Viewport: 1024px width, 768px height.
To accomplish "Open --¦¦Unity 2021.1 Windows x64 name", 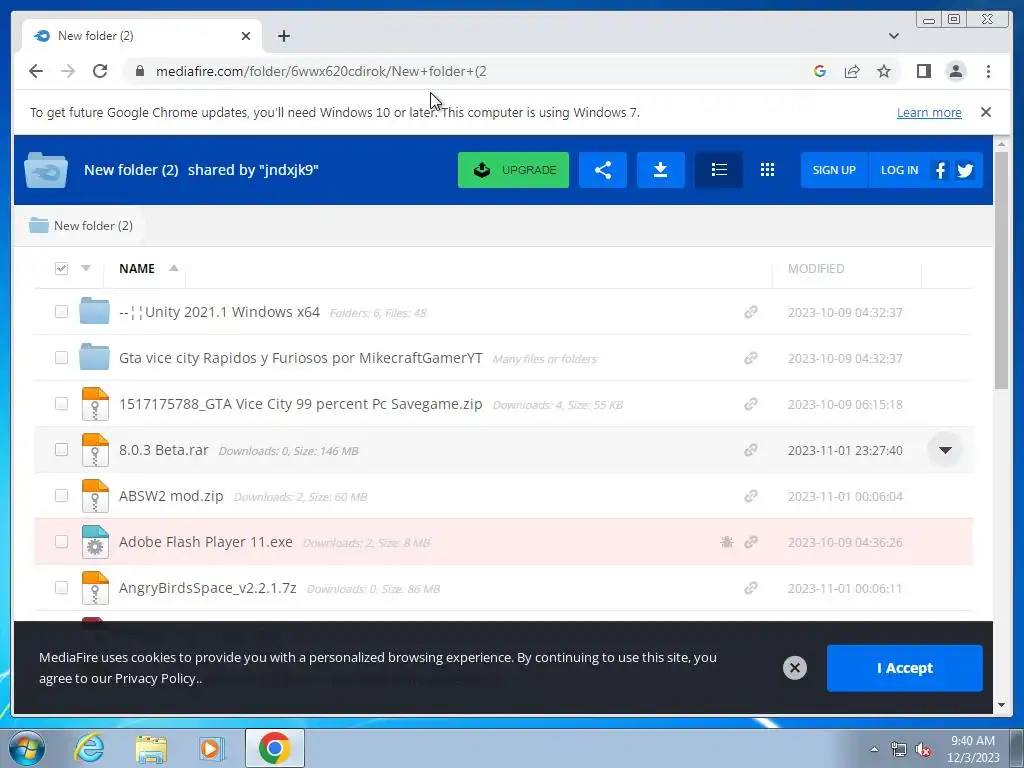I will point(219,312).
